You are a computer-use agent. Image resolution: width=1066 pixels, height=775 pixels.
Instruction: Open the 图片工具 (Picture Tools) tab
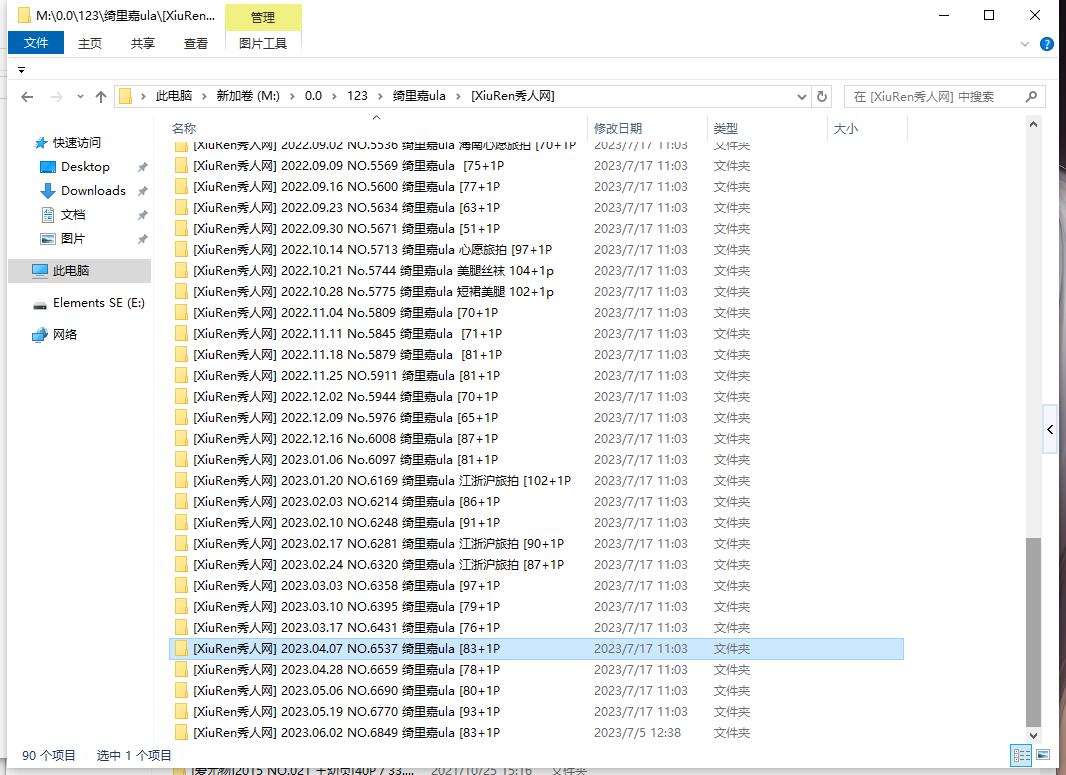(263, 44)
